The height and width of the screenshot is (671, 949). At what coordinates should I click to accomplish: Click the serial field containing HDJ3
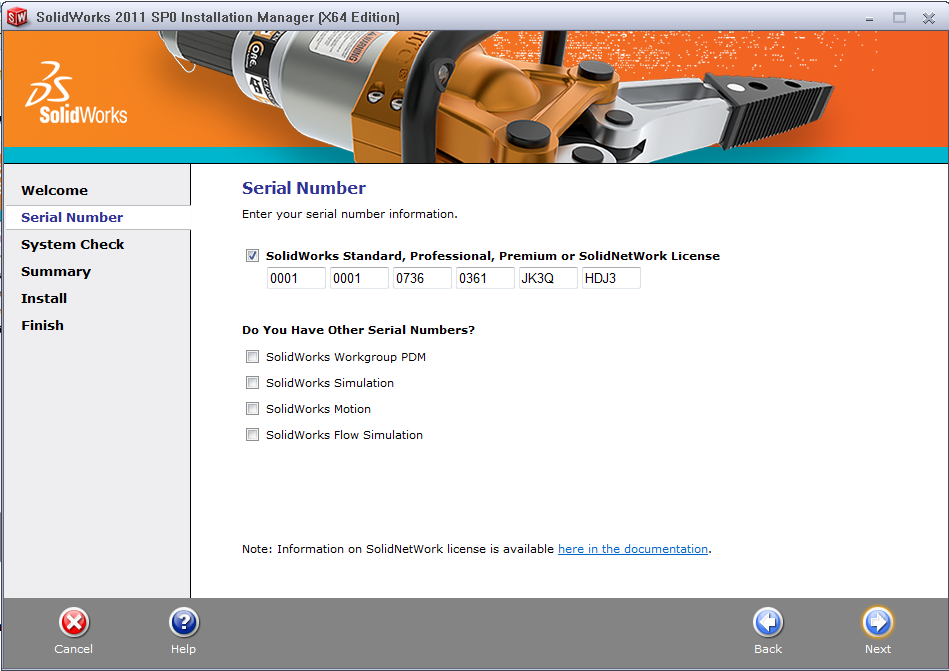611,278
